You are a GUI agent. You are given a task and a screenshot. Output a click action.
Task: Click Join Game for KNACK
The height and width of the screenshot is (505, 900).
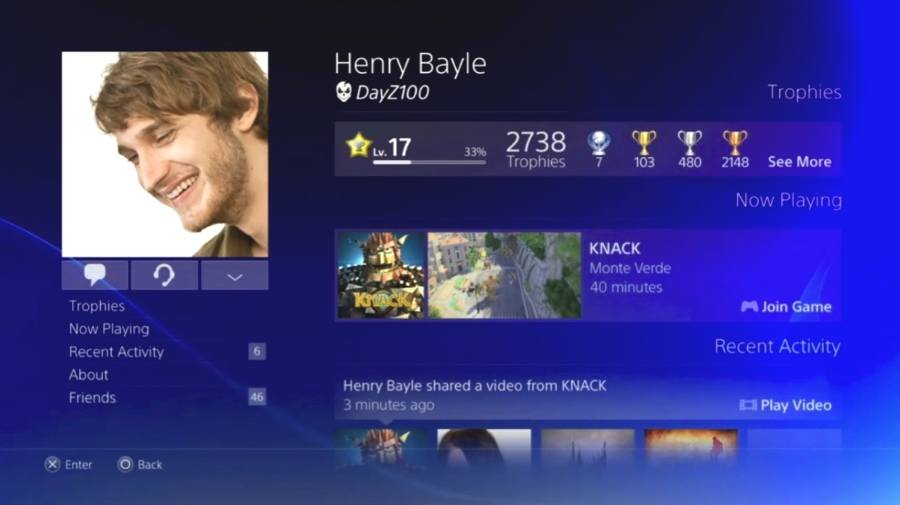pos(786,306)
